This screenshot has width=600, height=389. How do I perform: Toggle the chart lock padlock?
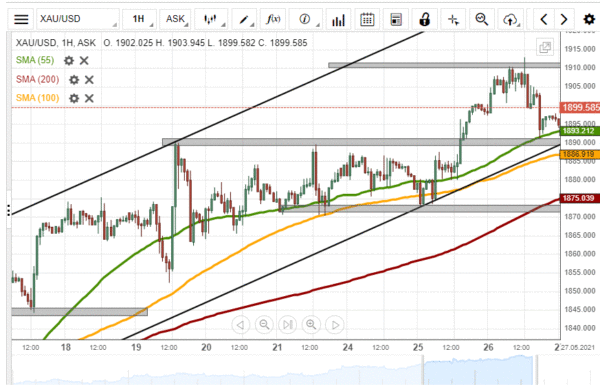(x=424, y=19)
